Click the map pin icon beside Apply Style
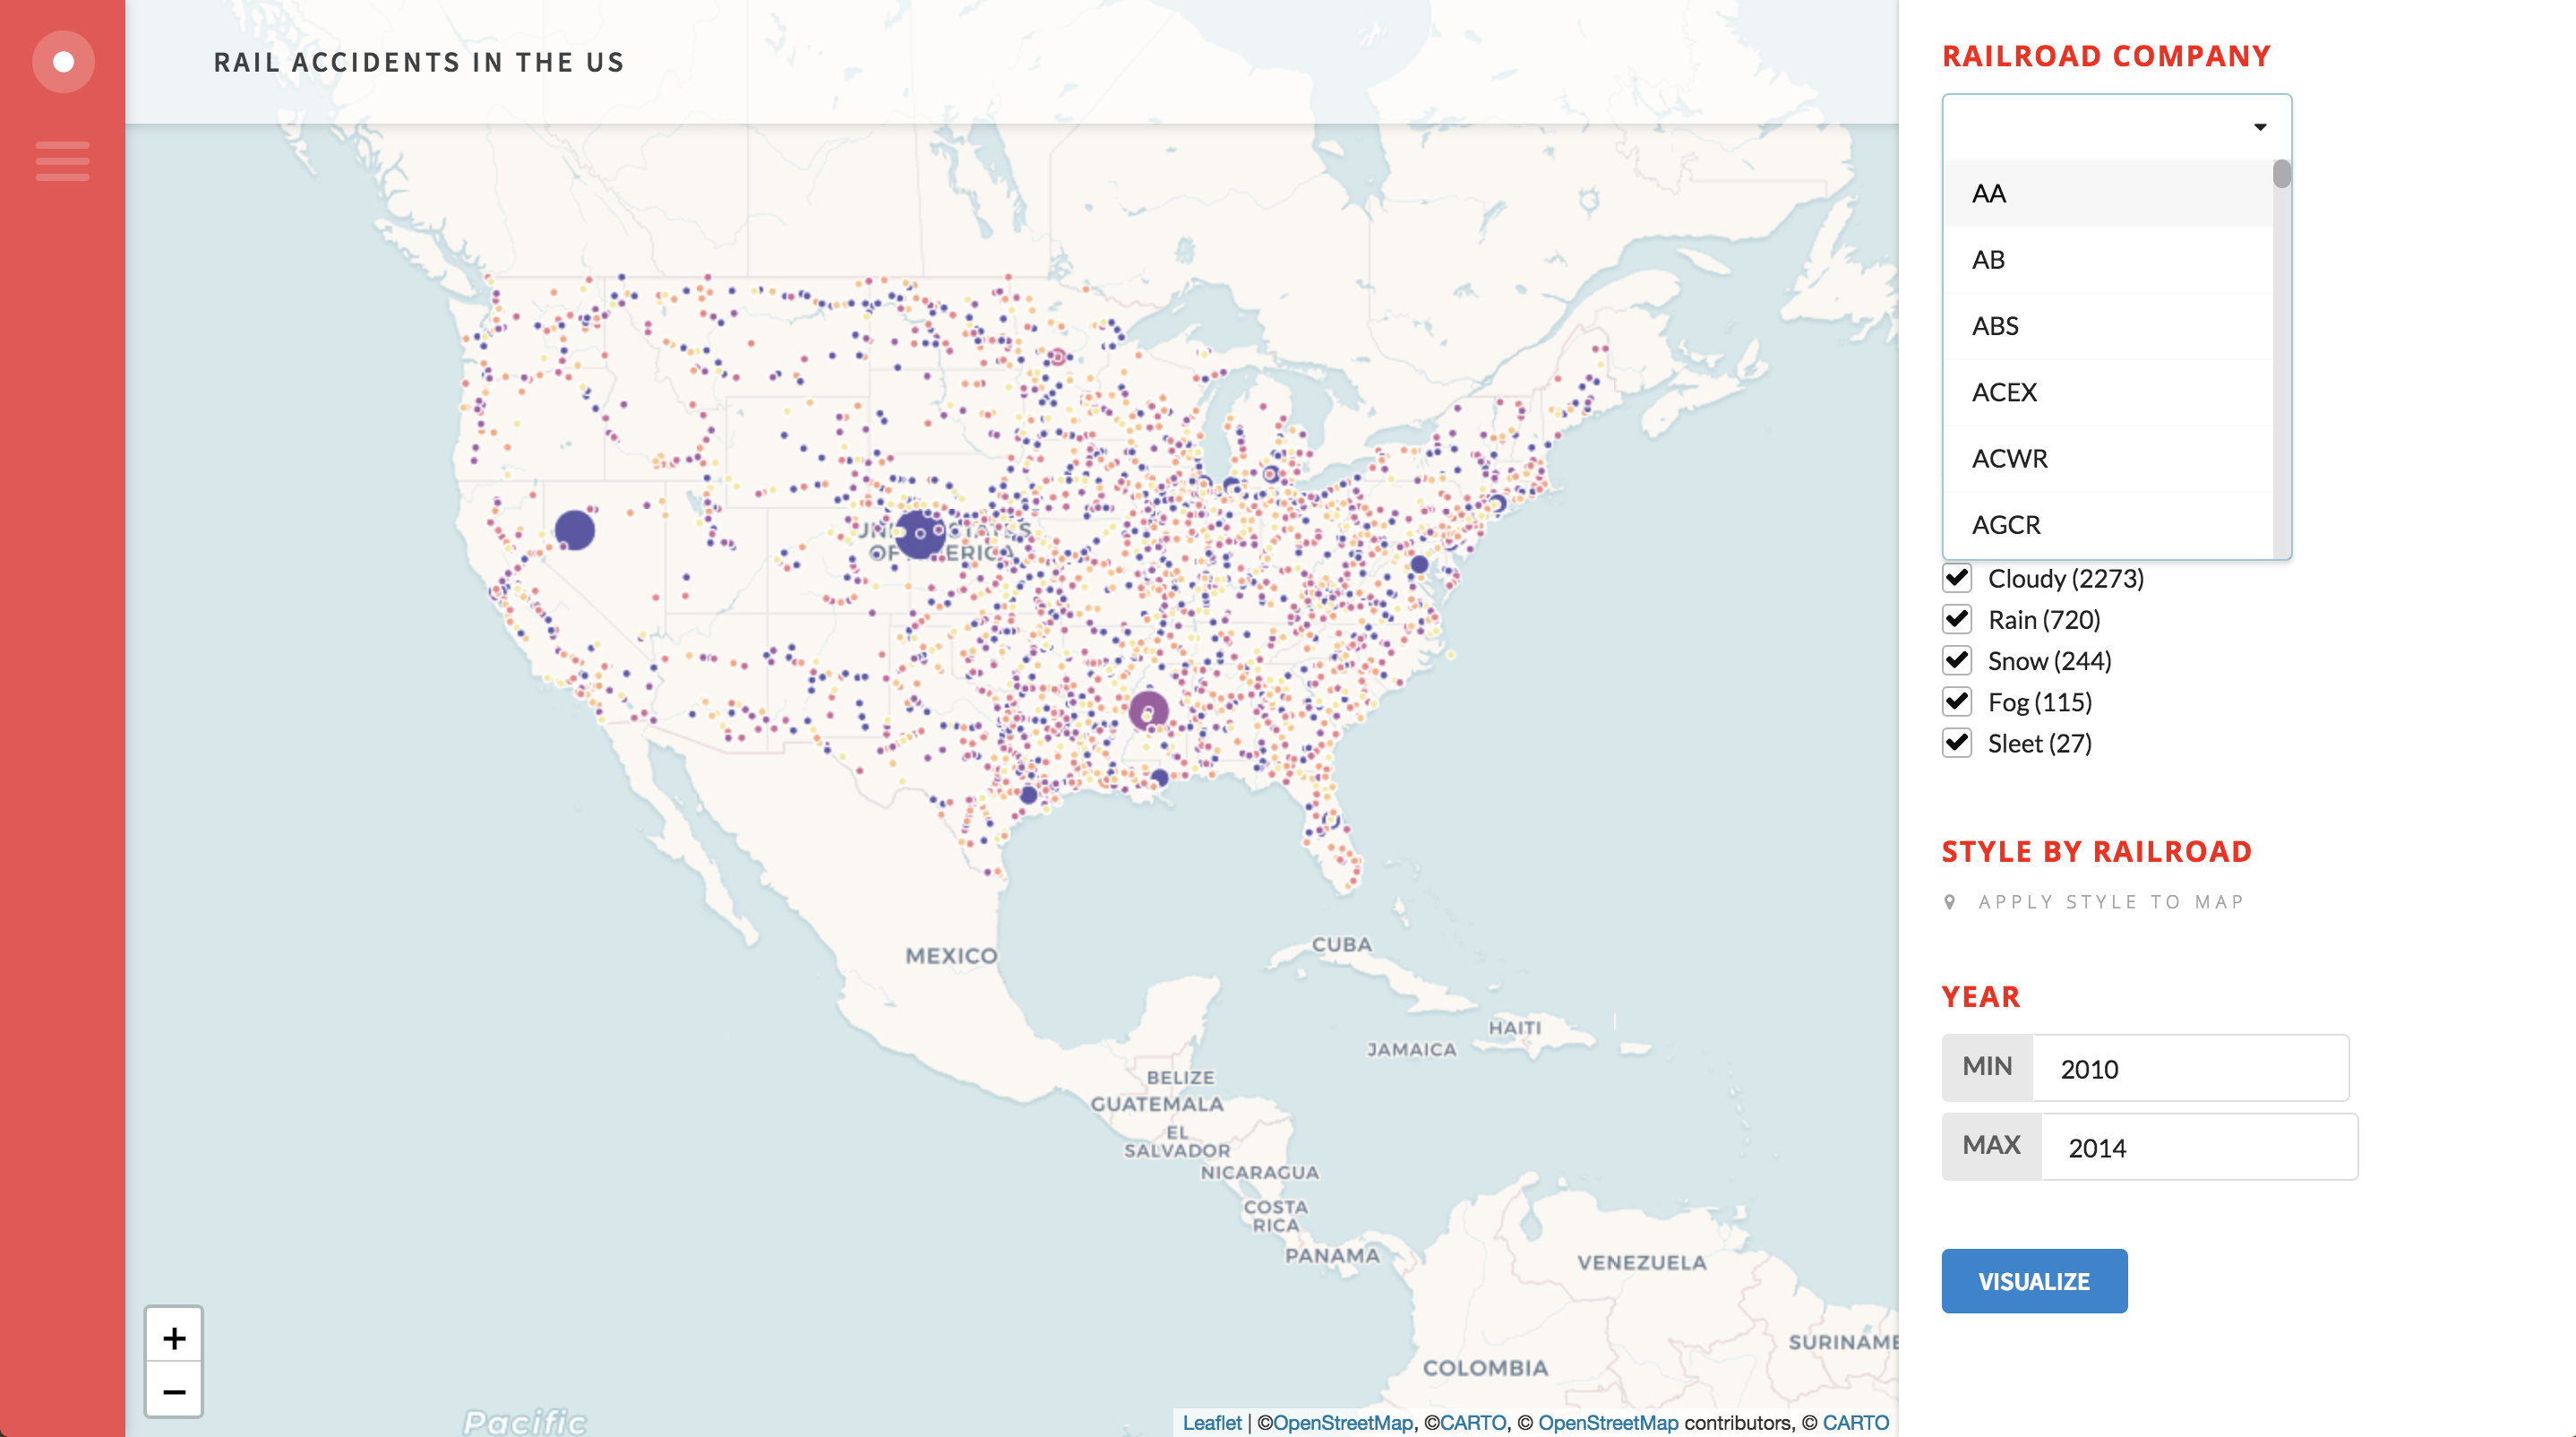 [x=1949, y=902]
